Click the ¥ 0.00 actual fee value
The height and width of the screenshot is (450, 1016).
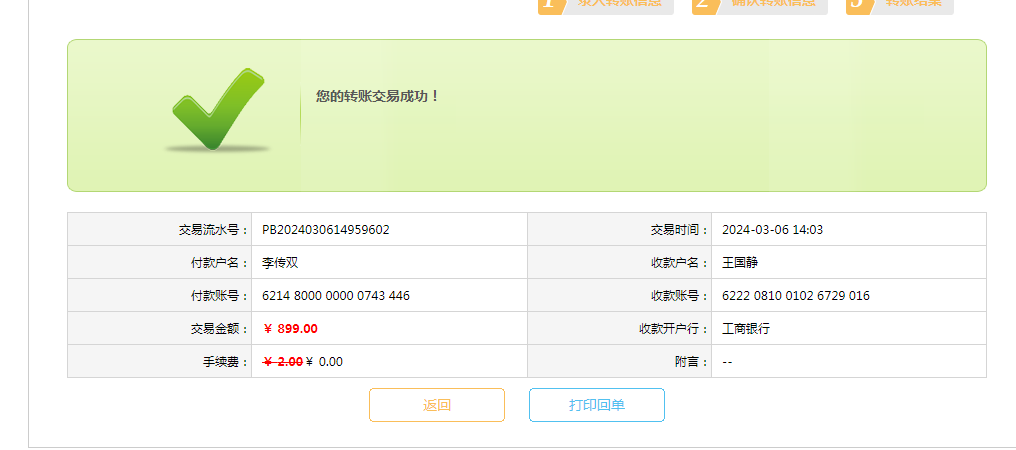click(324, 362)
